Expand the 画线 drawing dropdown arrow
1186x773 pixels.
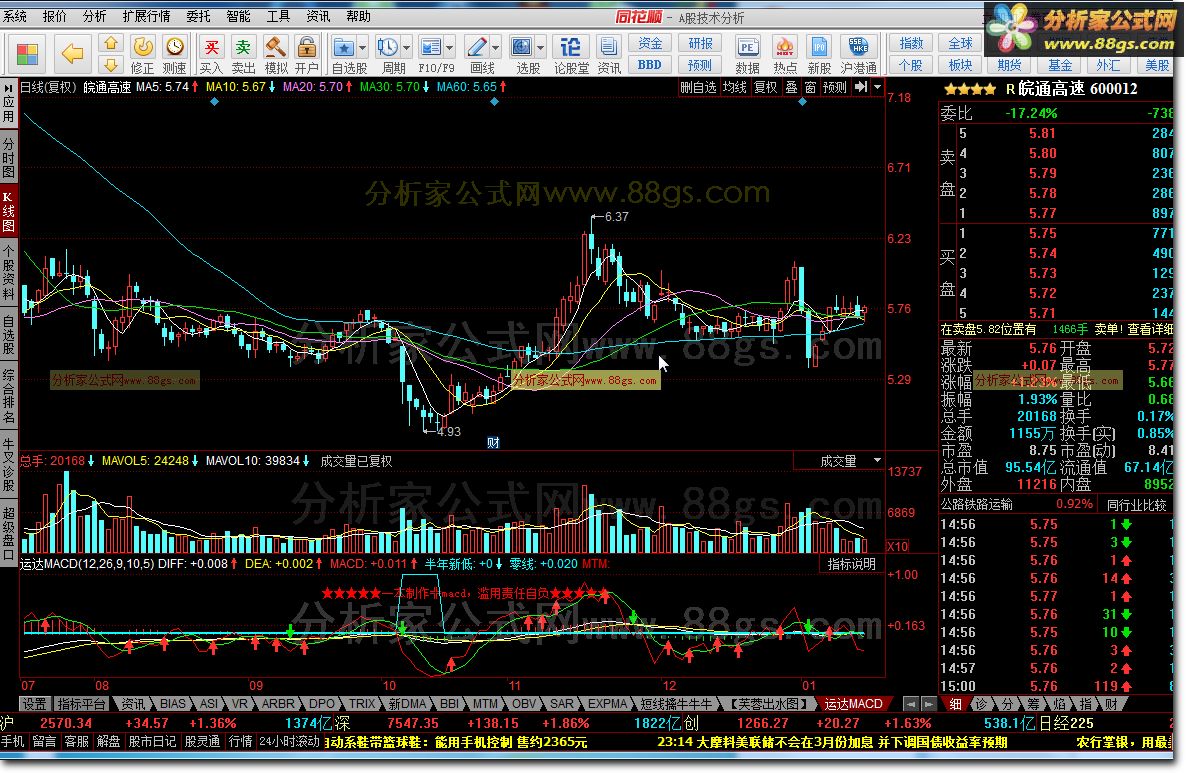coord(495,48)
